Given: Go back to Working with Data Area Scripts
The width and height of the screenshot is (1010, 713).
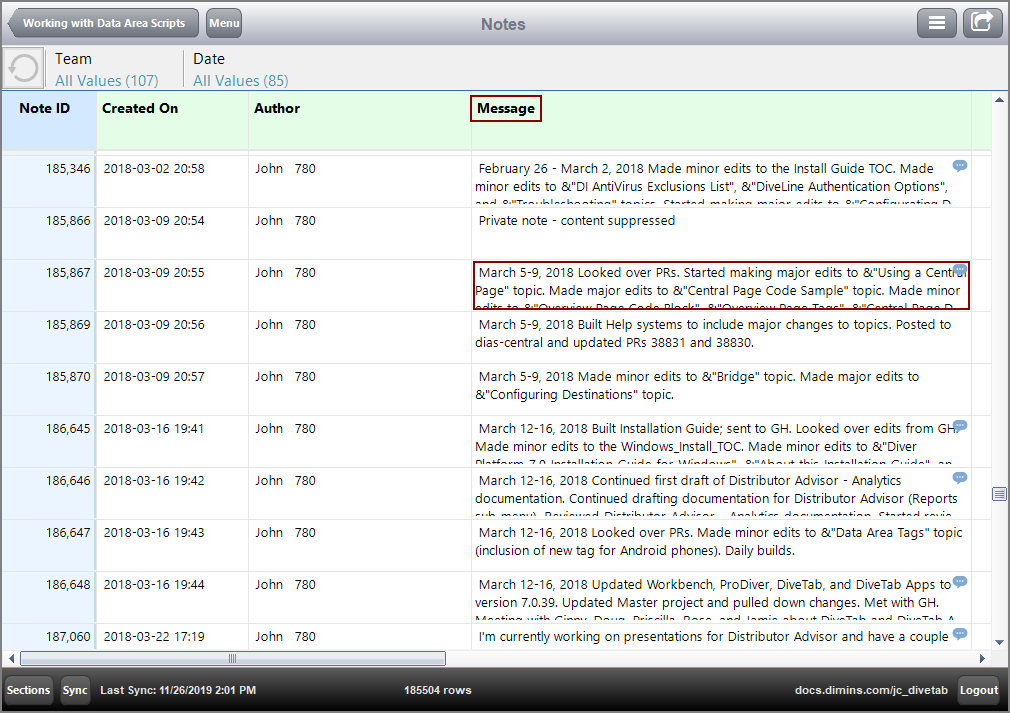Looking at the screenshot, I should 102,23.
